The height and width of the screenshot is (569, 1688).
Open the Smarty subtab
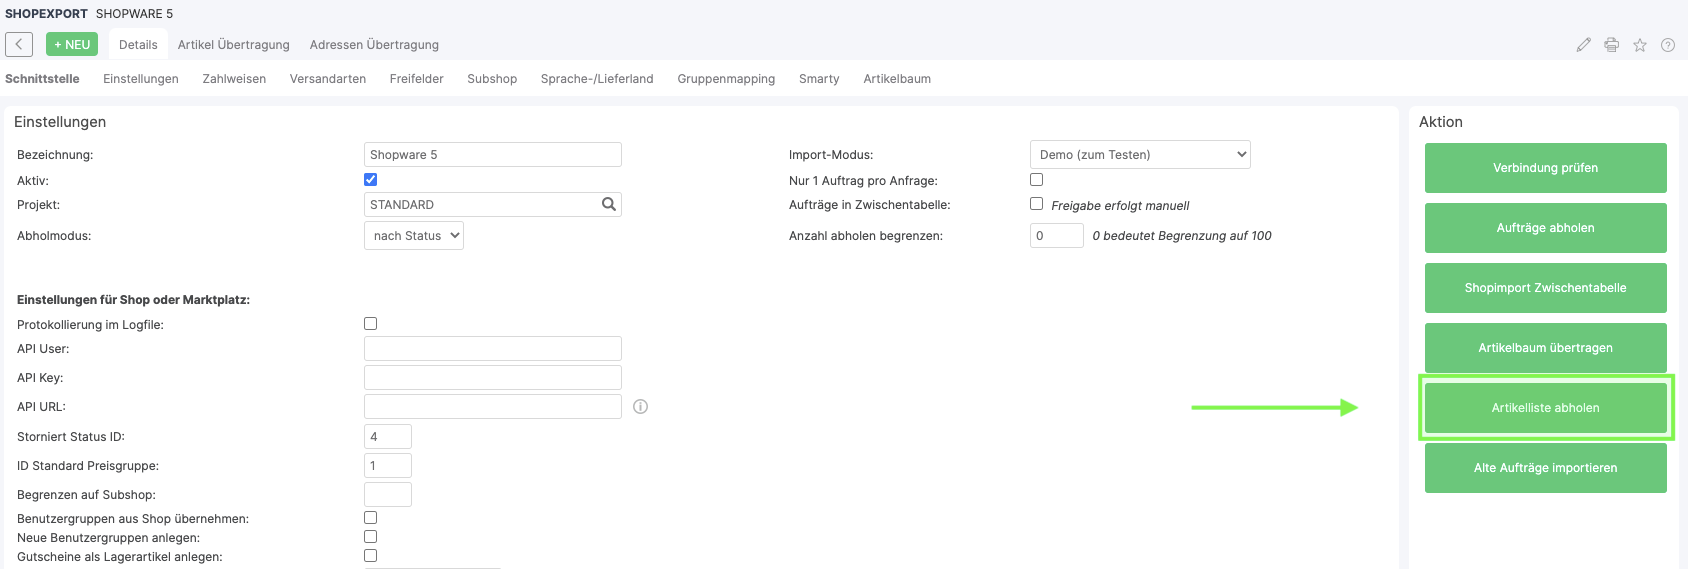819,79
